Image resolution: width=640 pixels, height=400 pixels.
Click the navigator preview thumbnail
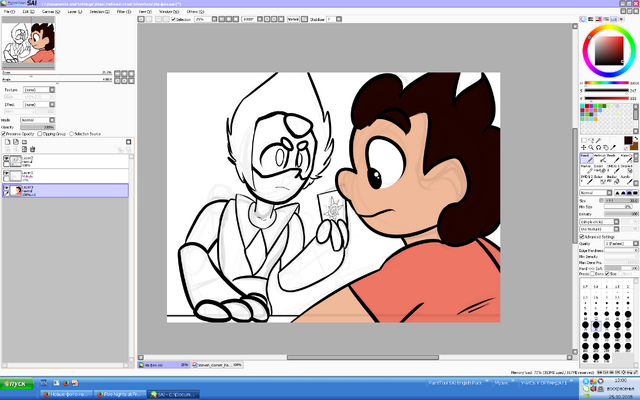28,43
